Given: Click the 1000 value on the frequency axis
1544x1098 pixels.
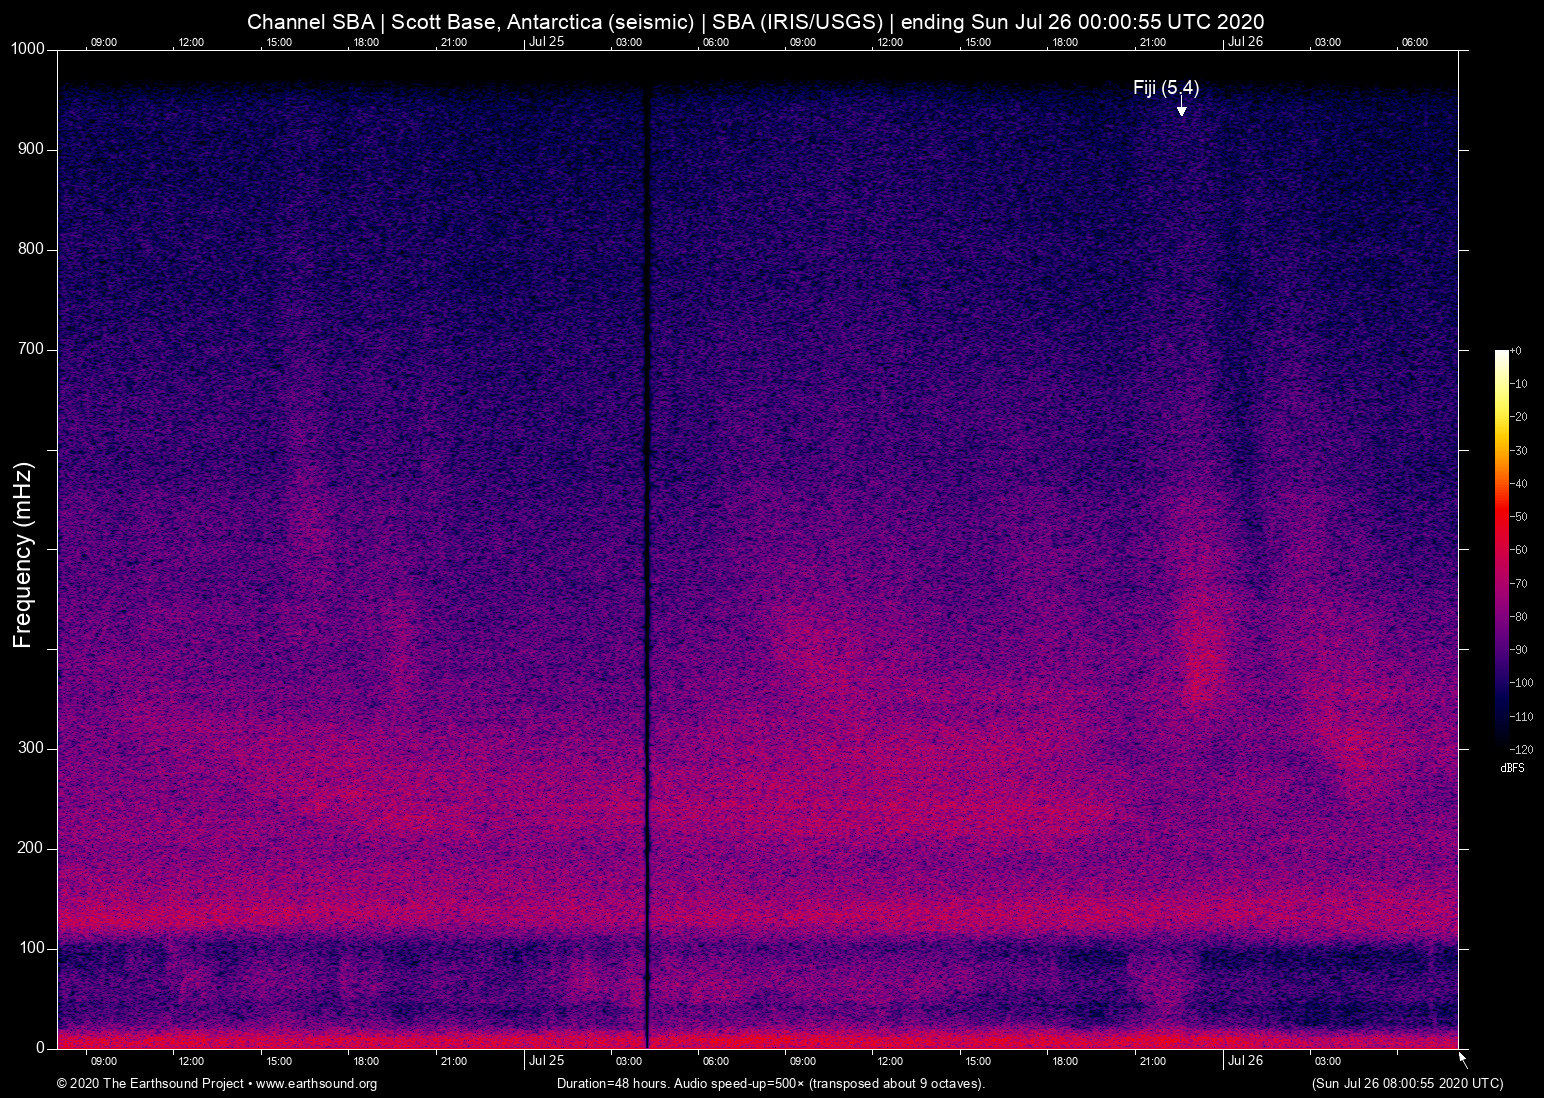Looking at the screenshot, I should tap(27, 48).
